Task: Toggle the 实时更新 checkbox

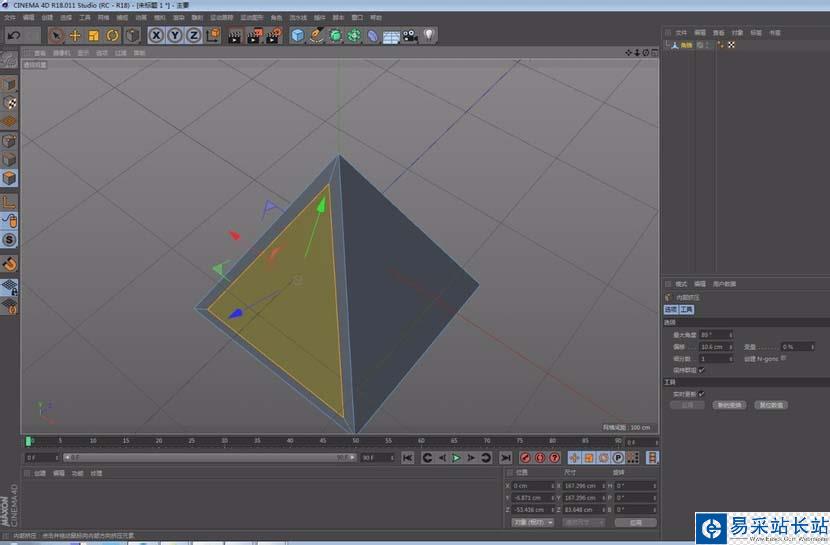Action: point(701,393)
